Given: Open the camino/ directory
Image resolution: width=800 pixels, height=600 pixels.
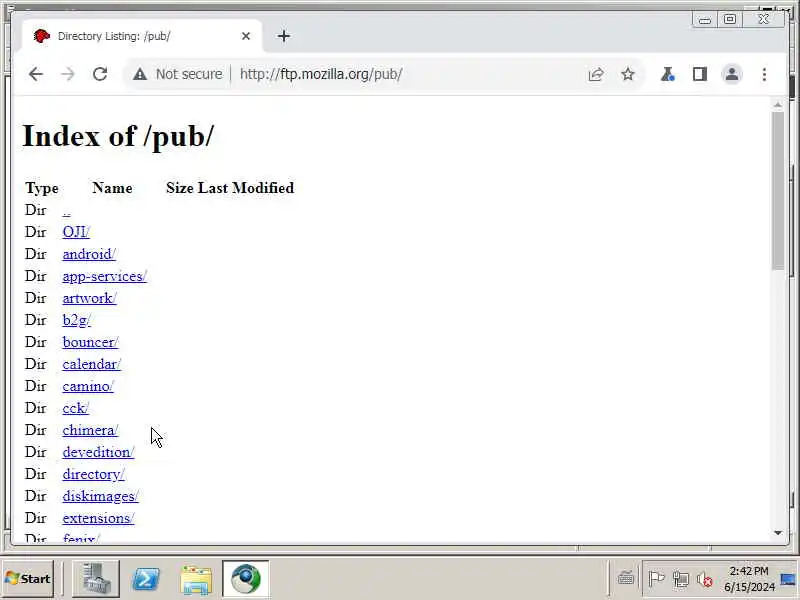Looking at the screenshot, I should 88,386.
